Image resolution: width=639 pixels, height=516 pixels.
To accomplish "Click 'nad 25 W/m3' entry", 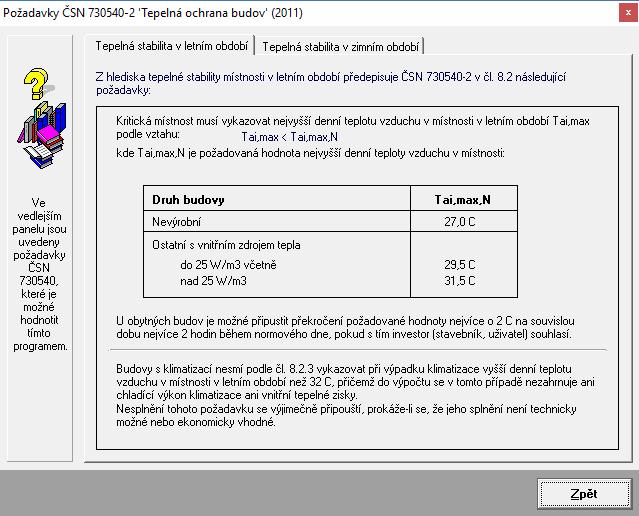I will tap(213, 281).
